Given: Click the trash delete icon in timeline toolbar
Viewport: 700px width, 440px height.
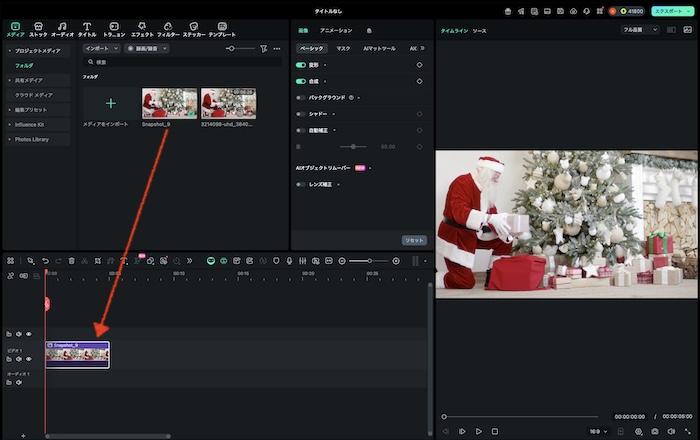Looking at the screenshot, I should pyautogui.click(x=71, y=260).
